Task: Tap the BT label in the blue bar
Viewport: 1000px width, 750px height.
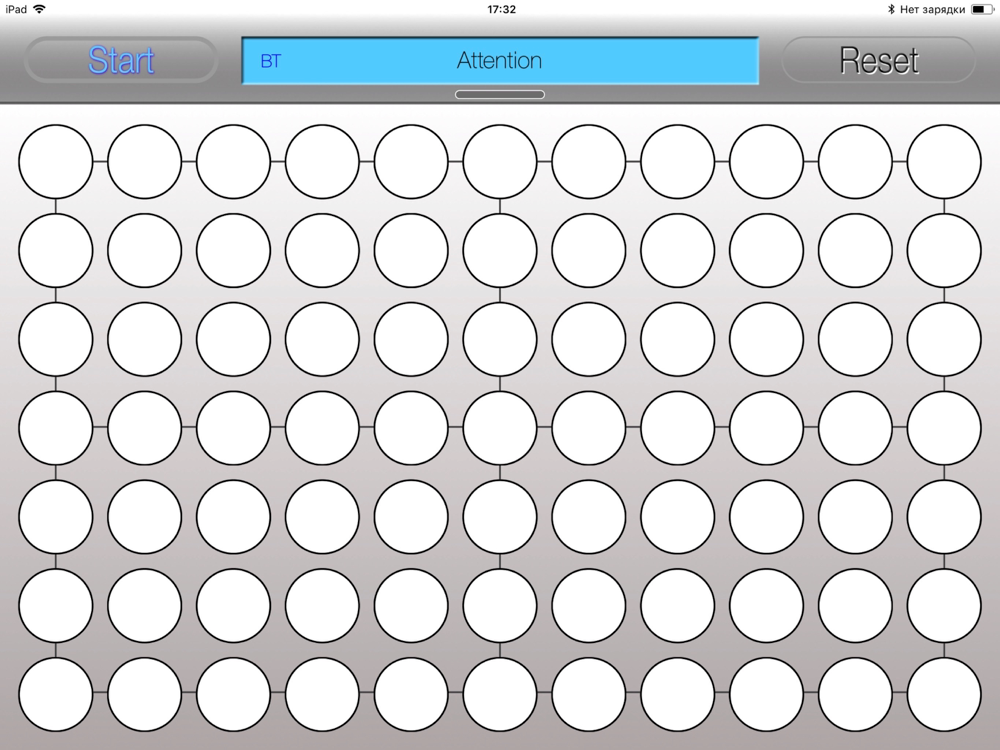Action: click(x=270, y=61)
